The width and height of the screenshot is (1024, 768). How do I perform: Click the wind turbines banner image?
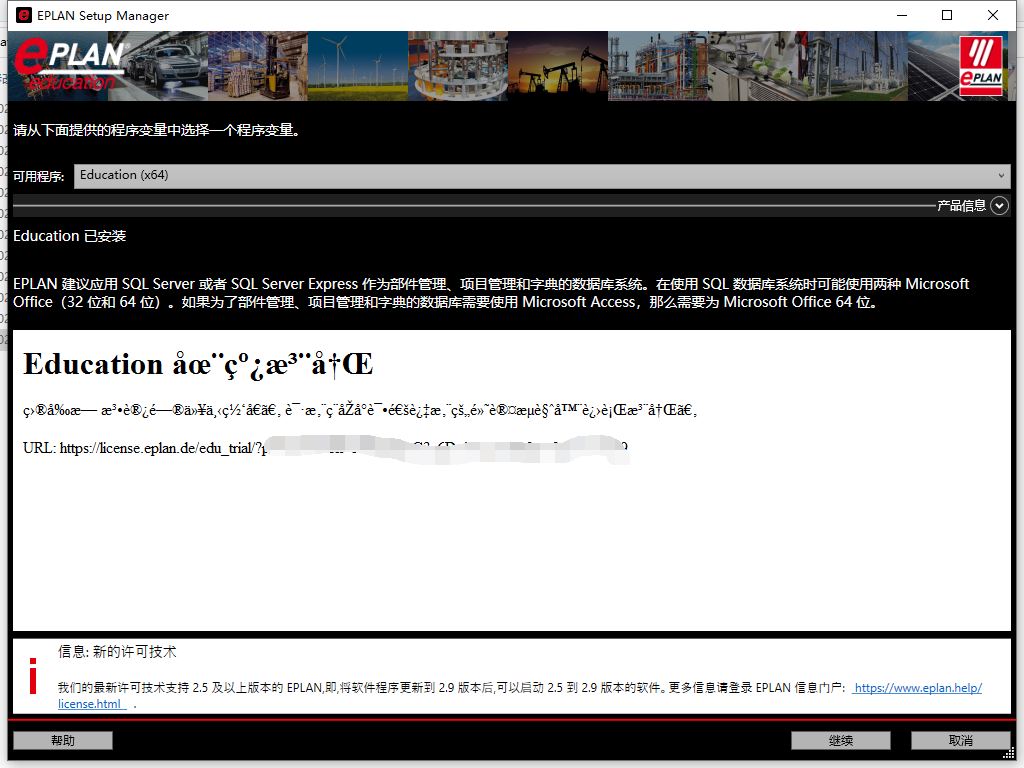pyautogui.click(x=357, y=66)
